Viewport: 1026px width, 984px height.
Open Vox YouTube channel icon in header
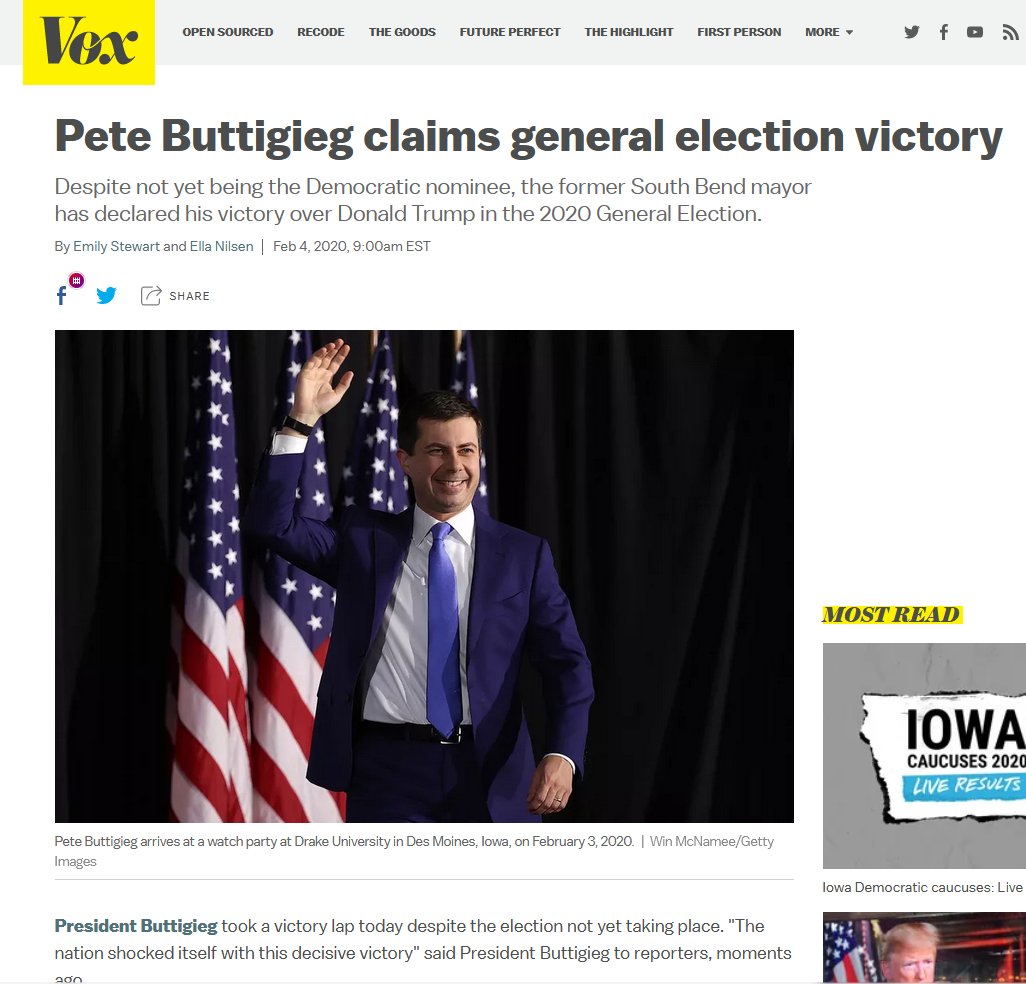pos(975,32)
